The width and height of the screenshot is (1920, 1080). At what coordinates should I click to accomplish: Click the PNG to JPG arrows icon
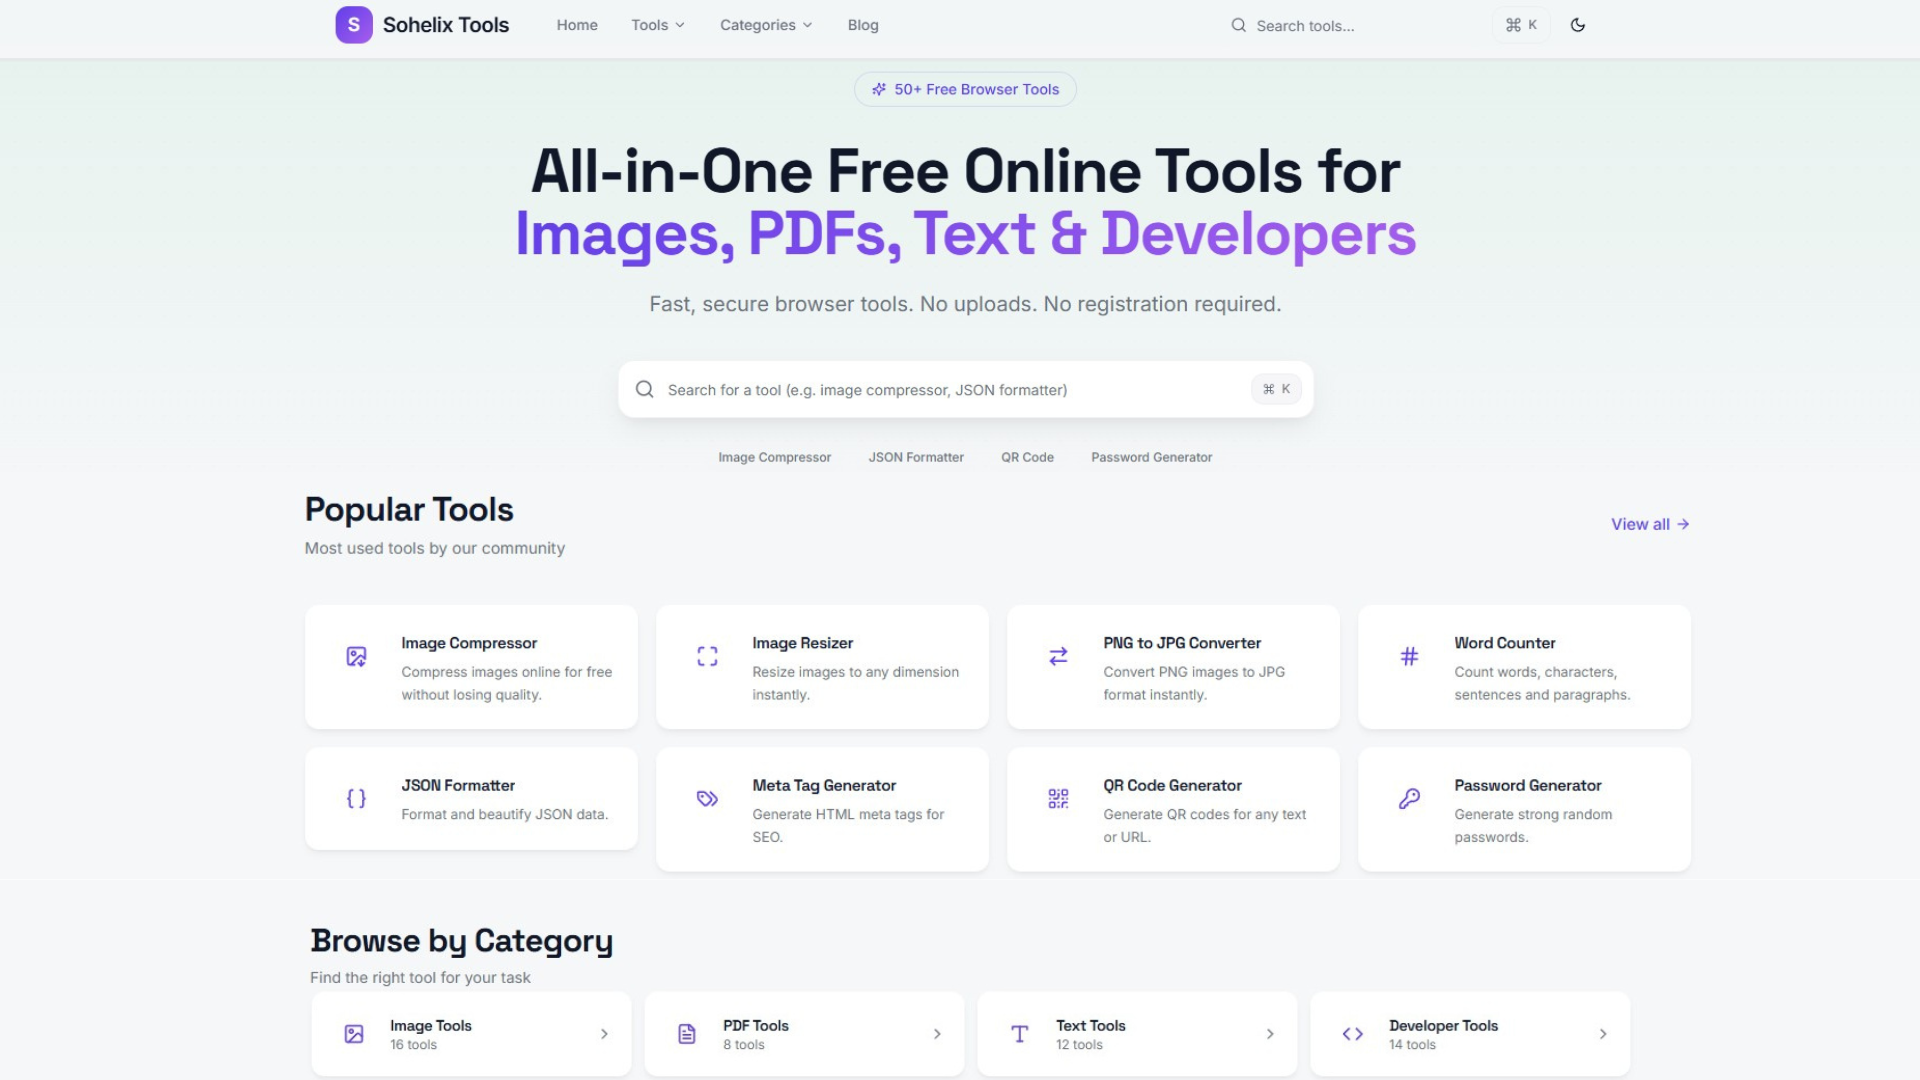(1058, 657)
